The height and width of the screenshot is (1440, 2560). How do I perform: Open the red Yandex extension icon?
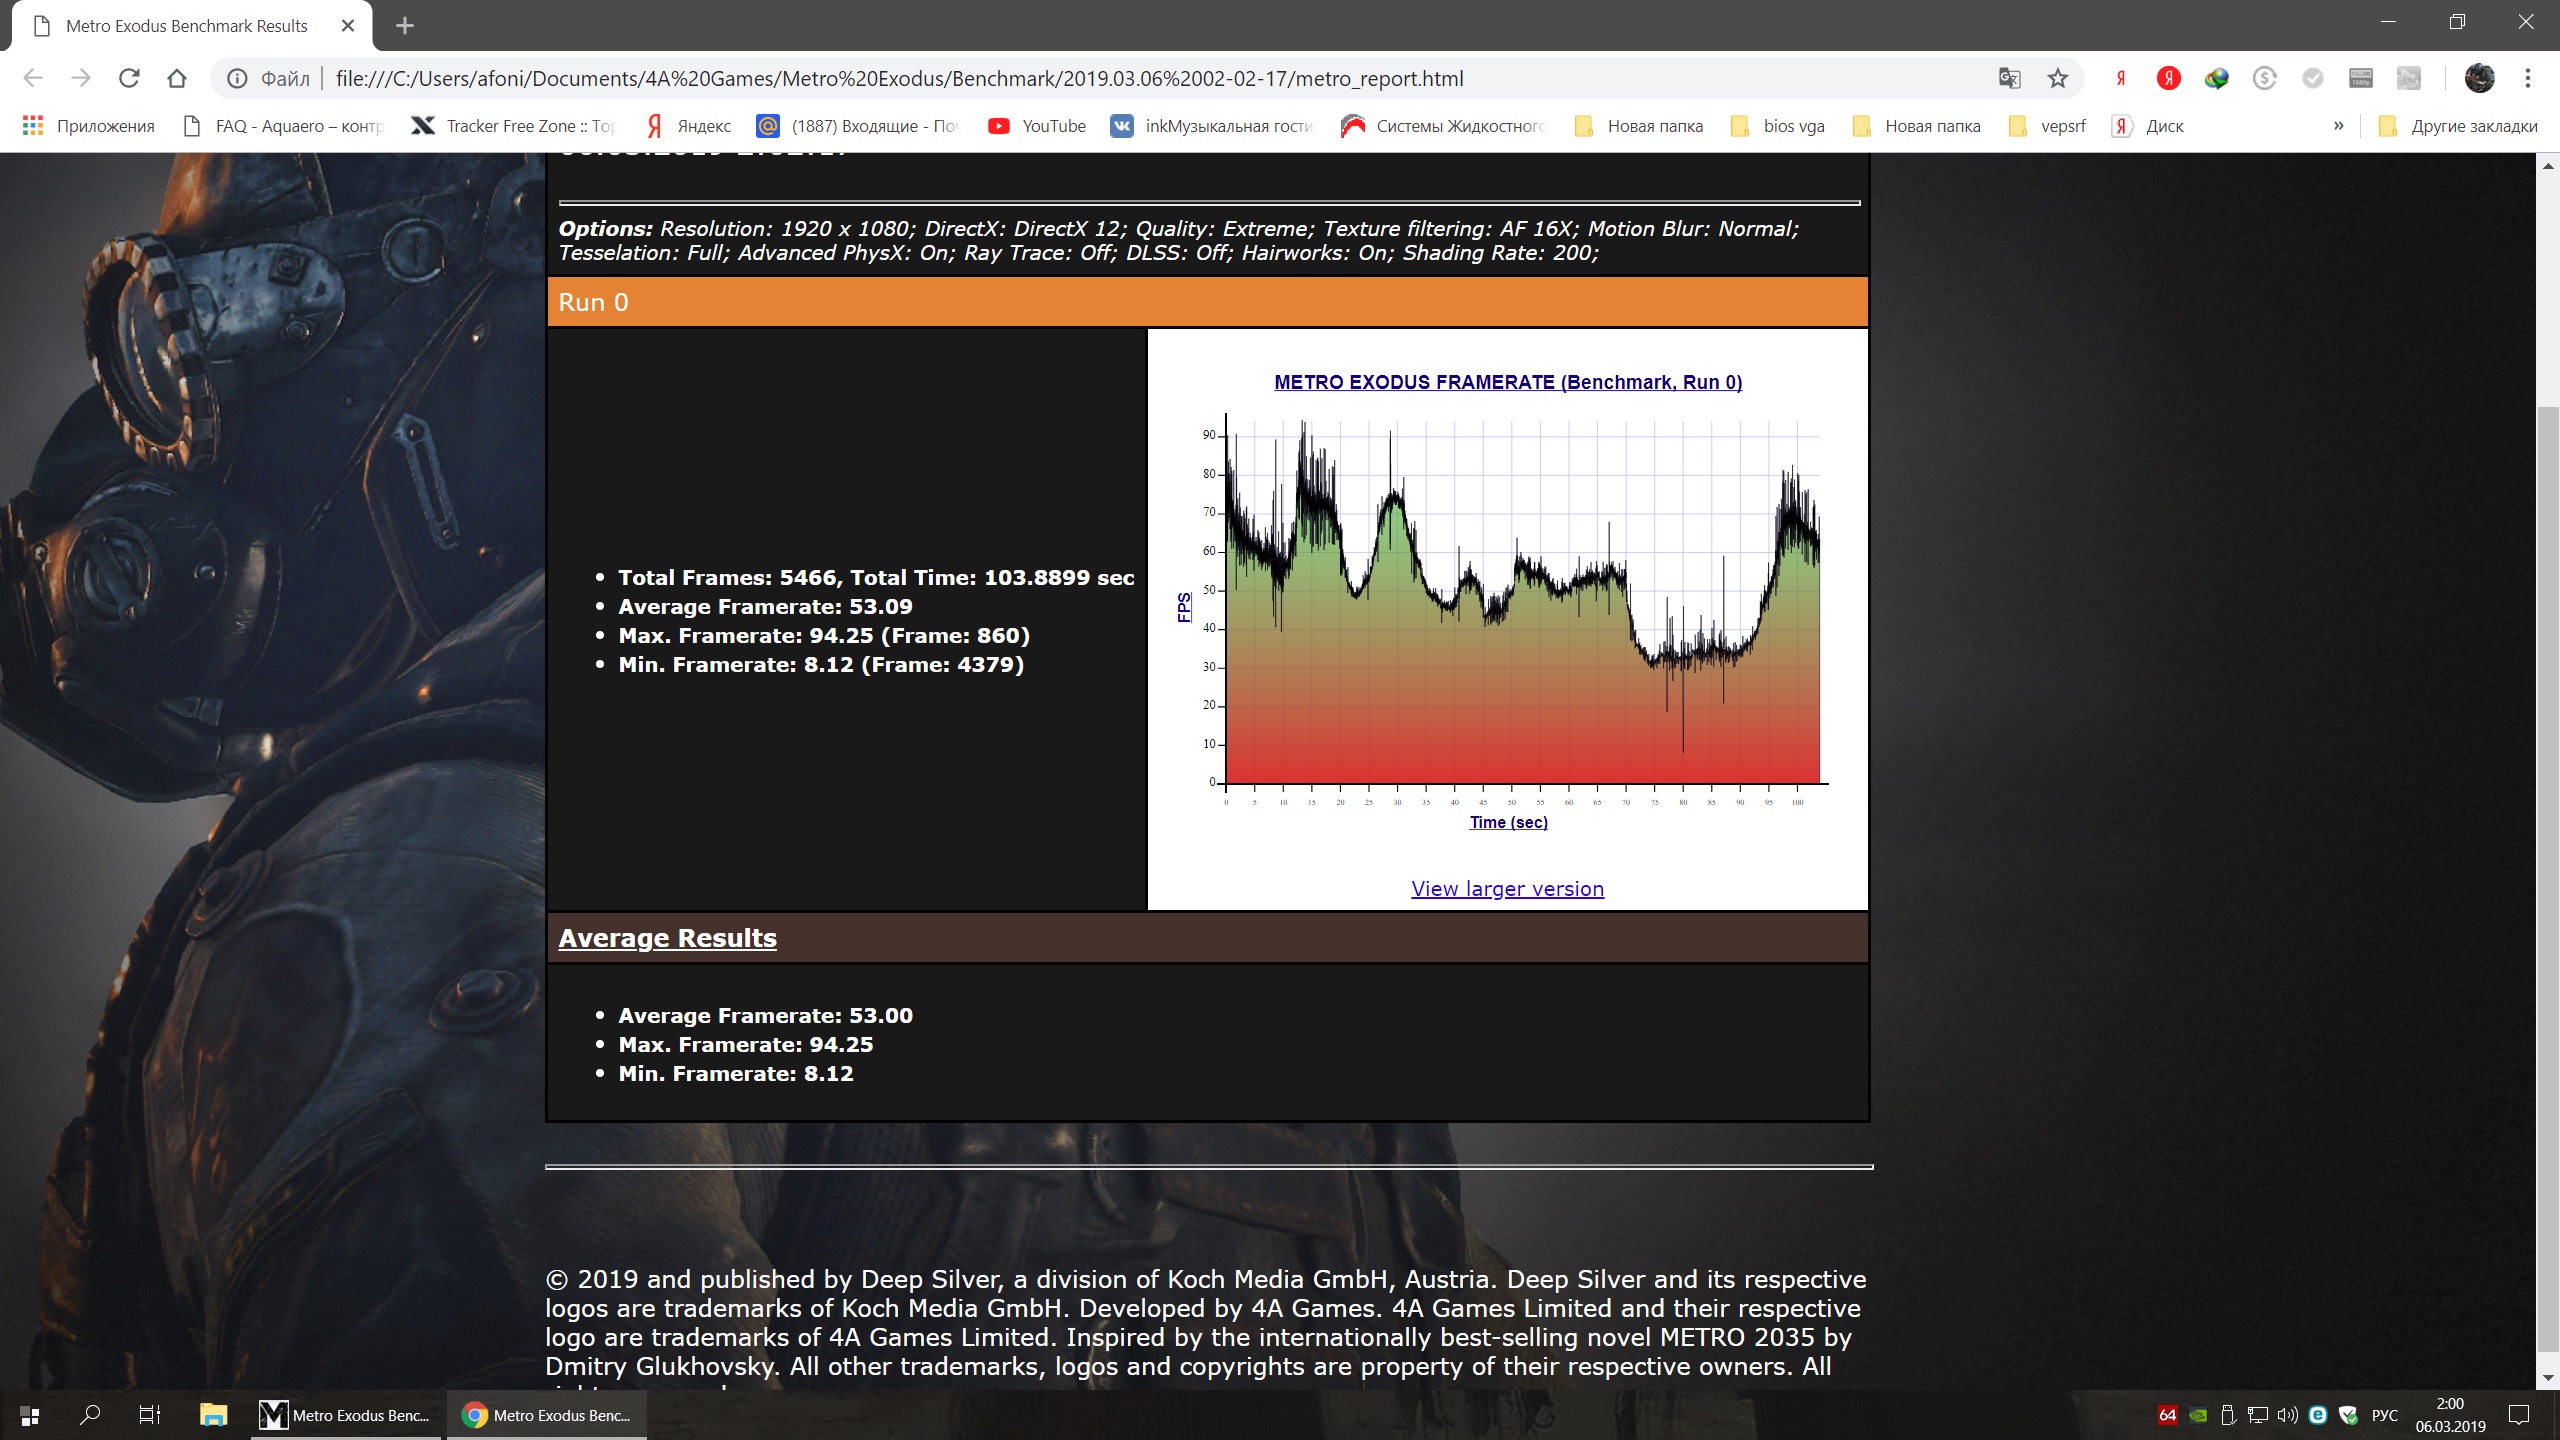pyautogui.click(x=2168, y=78)
